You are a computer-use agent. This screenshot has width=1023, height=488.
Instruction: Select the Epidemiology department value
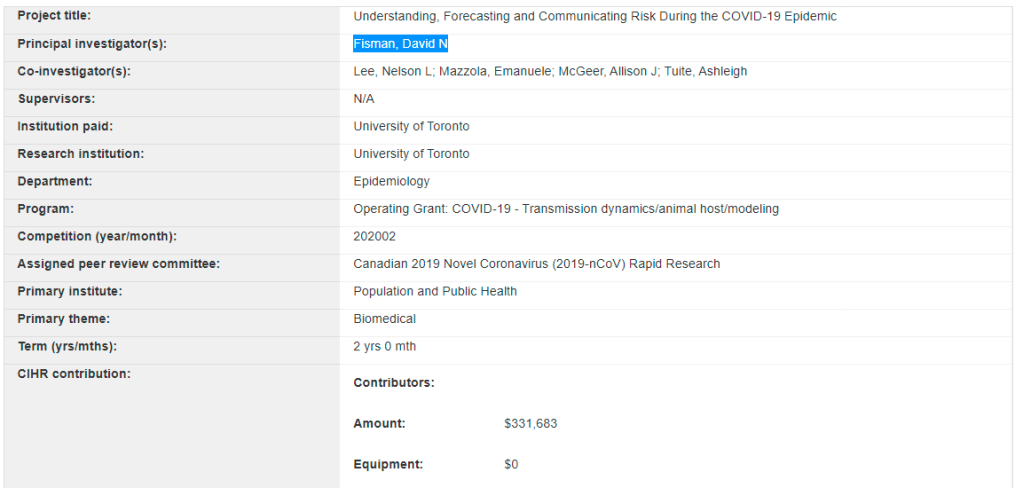point(391,182)
